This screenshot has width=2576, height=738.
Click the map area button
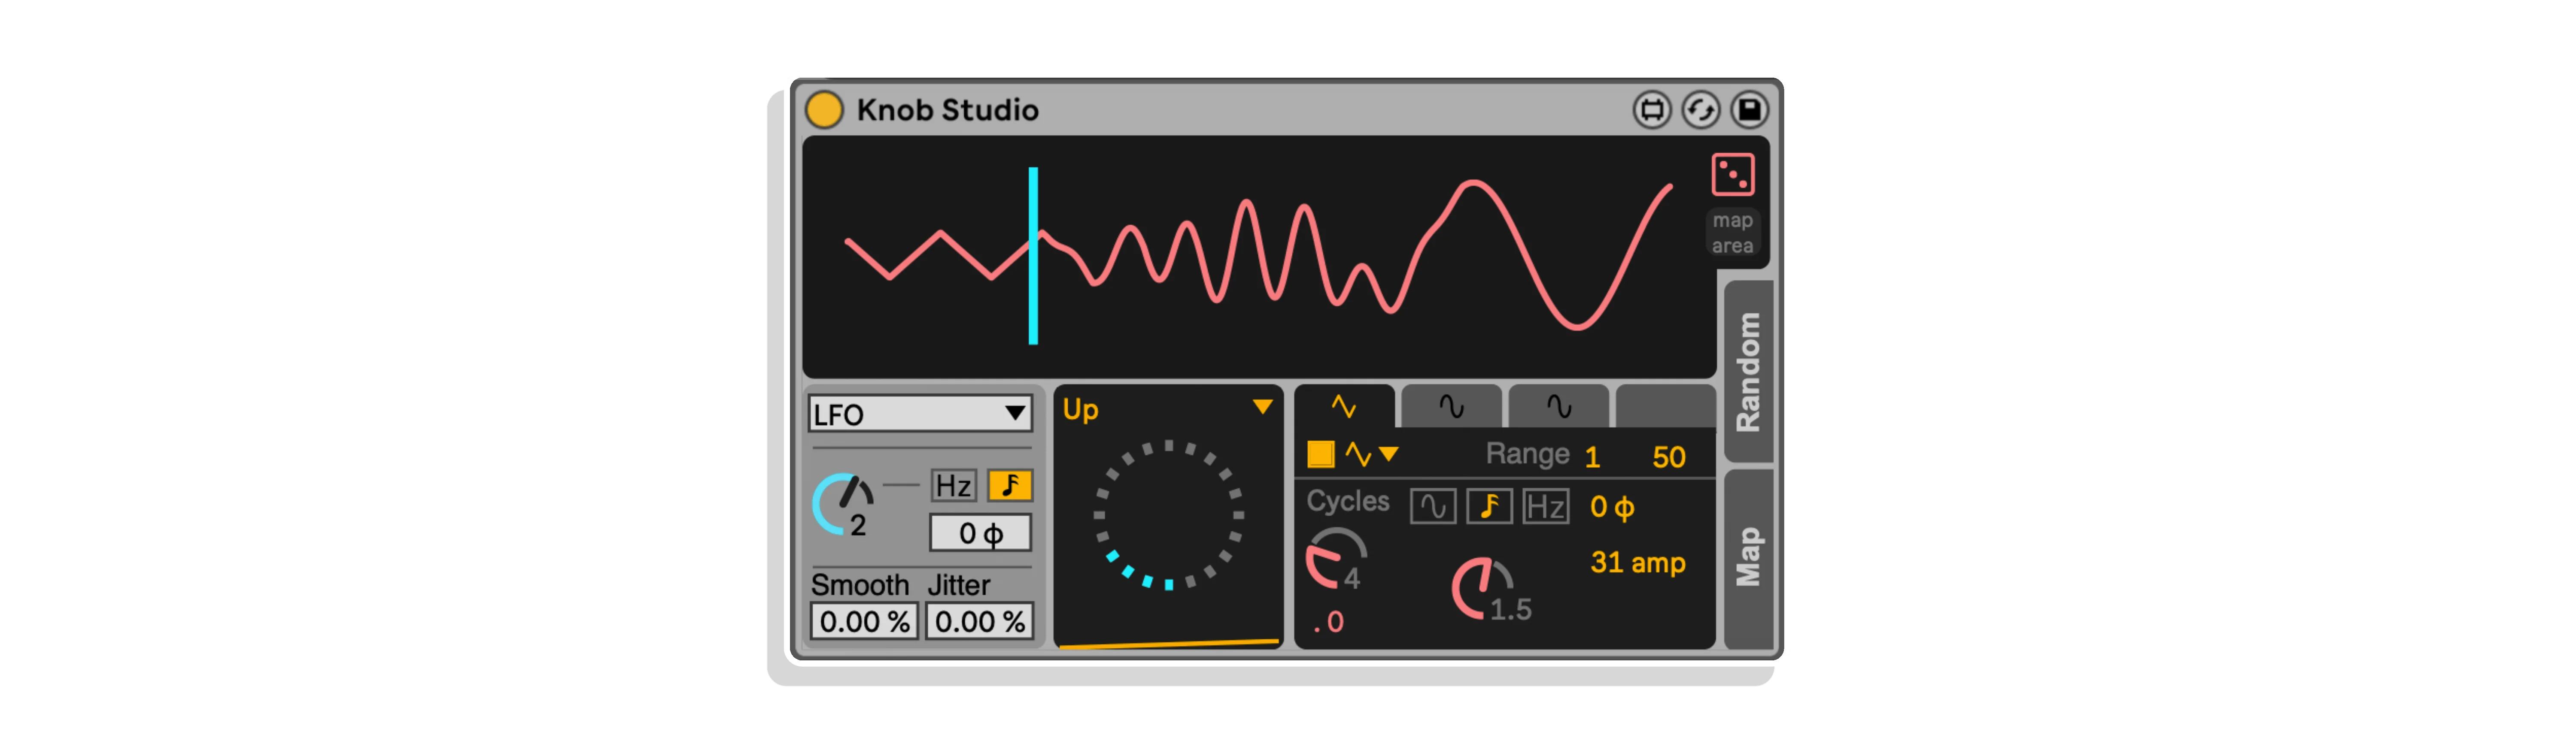1732,232
